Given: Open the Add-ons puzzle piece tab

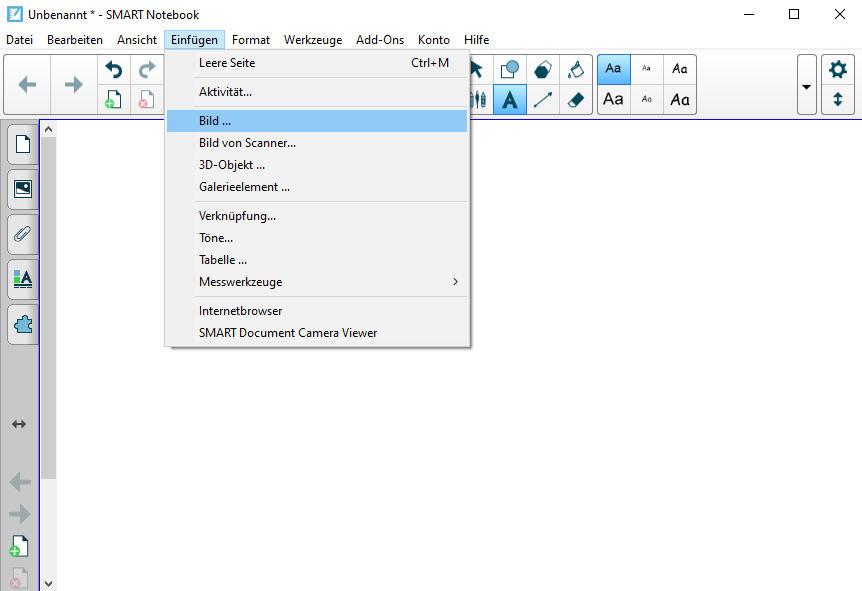Looking at the screenshot, I should point(22,324).
